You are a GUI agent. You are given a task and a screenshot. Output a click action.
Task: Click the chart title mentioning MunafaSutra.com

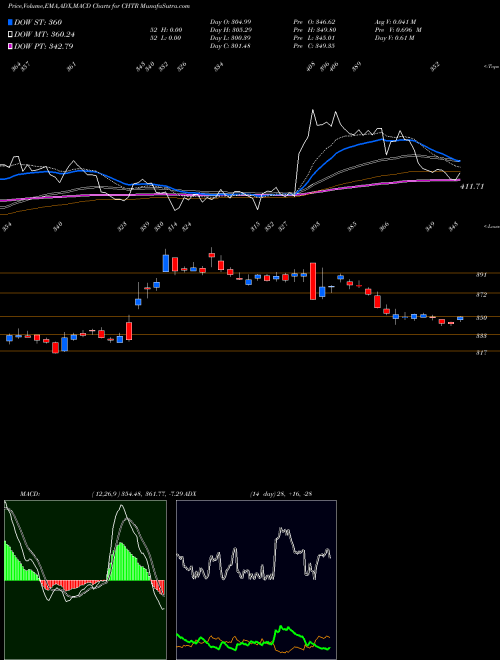(x=99, y=6)
